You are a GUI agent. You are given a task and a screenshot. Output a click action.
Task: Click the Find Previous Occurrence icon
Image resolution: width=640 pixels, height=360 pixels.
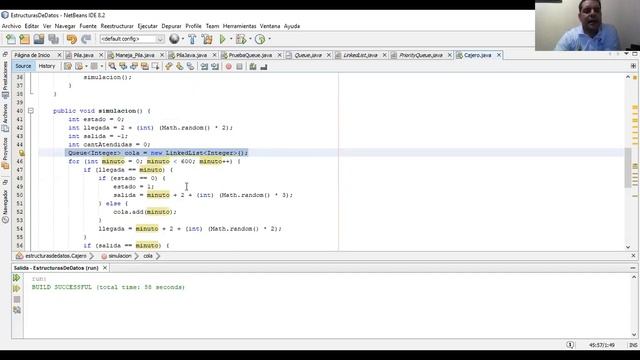coord(123,67)
